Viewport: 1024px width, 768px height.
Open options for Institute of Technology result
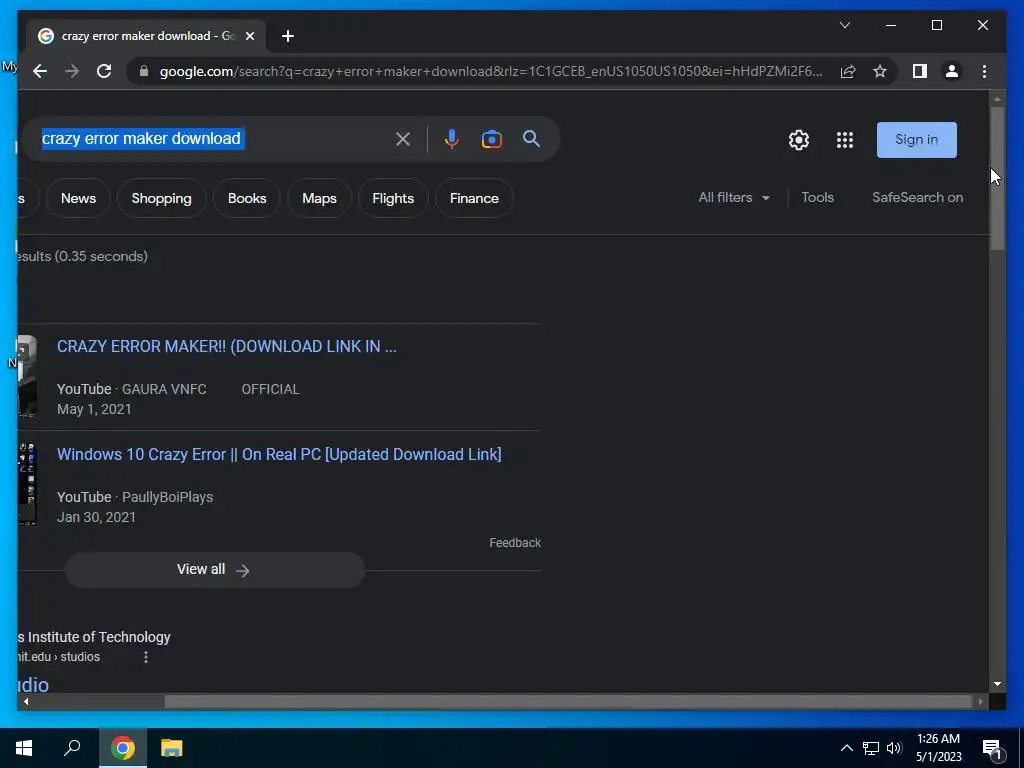click(x=146, y=657)
